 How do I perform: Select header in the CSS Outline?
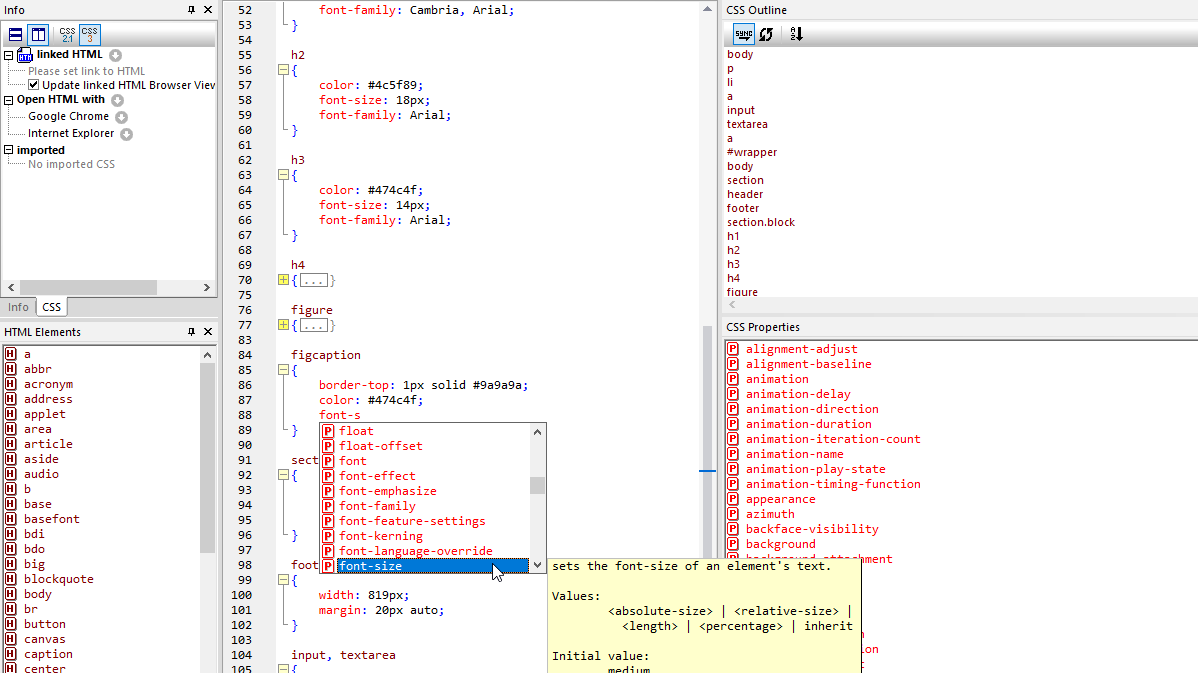pyautogui.click(x=745, y=194)
